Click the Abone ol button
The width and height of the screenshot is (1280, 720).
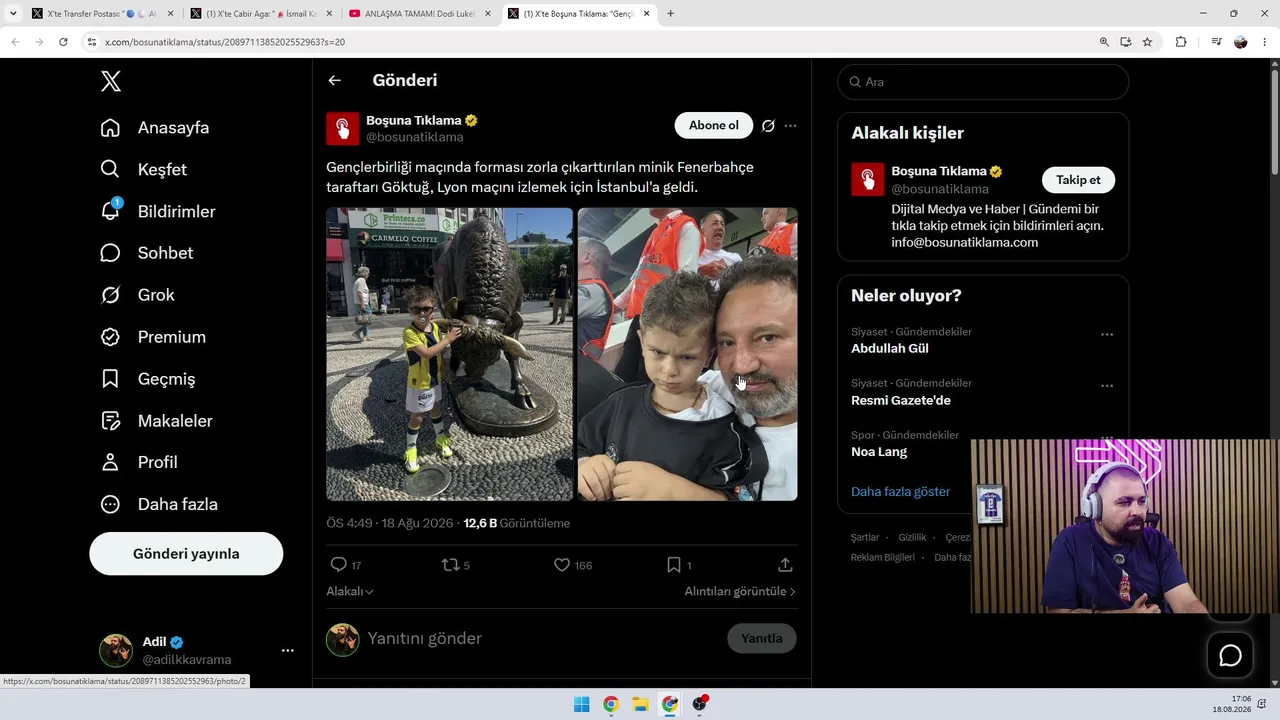pyautogui.click(x=714, y=125)
